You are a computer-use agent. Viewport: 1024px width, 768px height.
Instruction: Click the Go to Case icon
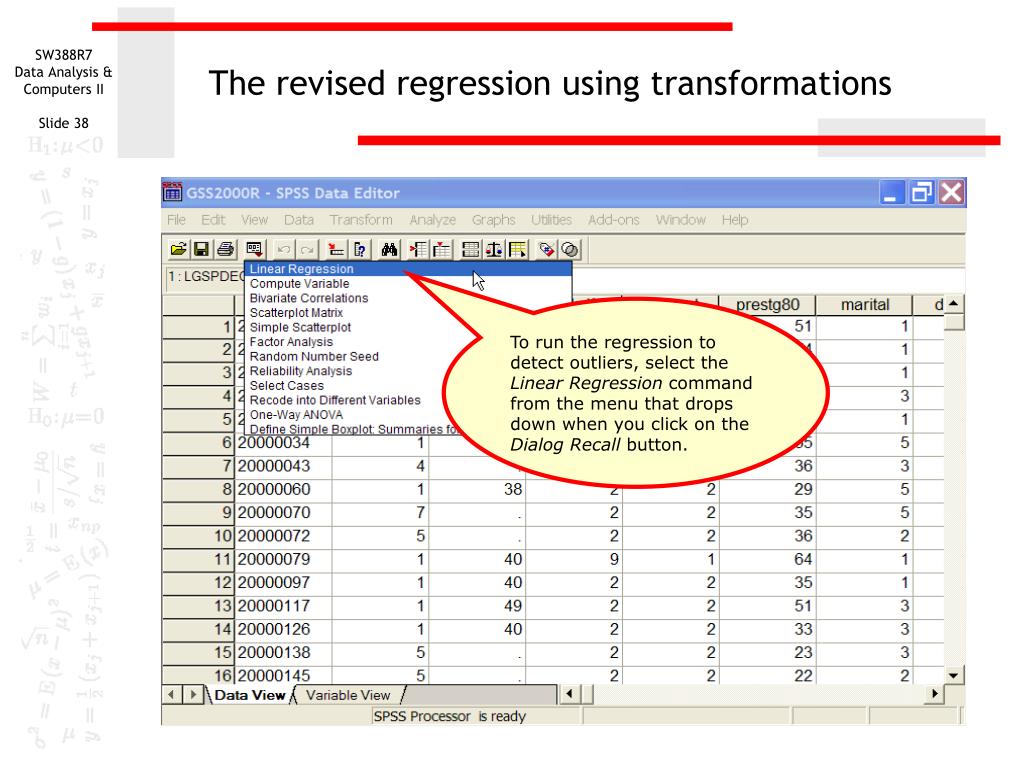click(336, 249)
